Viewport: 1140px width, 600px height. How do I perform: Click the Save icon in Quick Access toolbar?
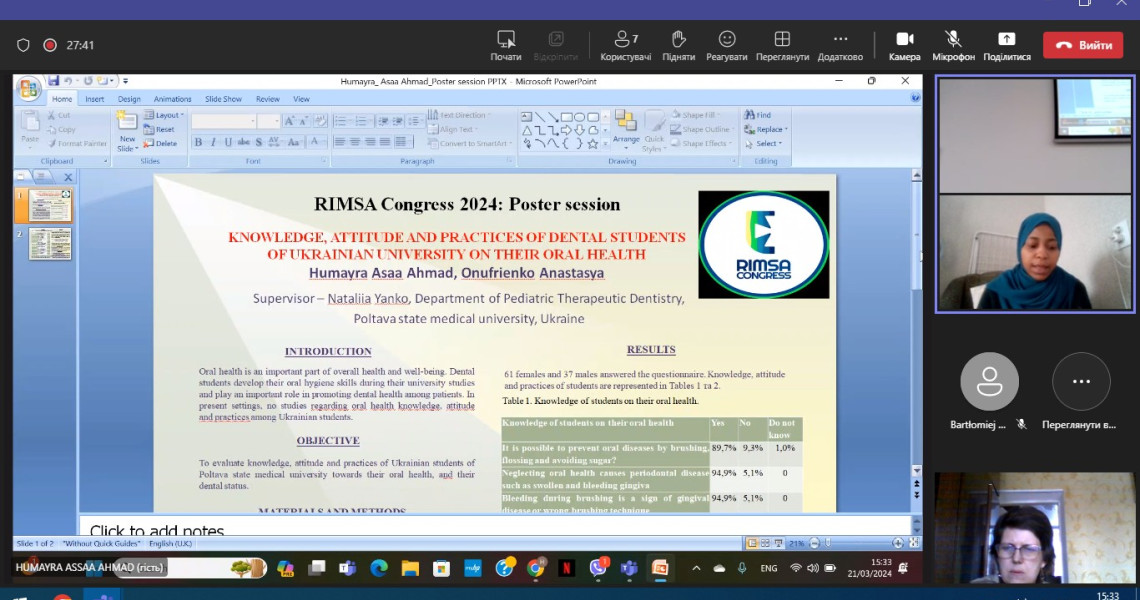coord(54,81)
